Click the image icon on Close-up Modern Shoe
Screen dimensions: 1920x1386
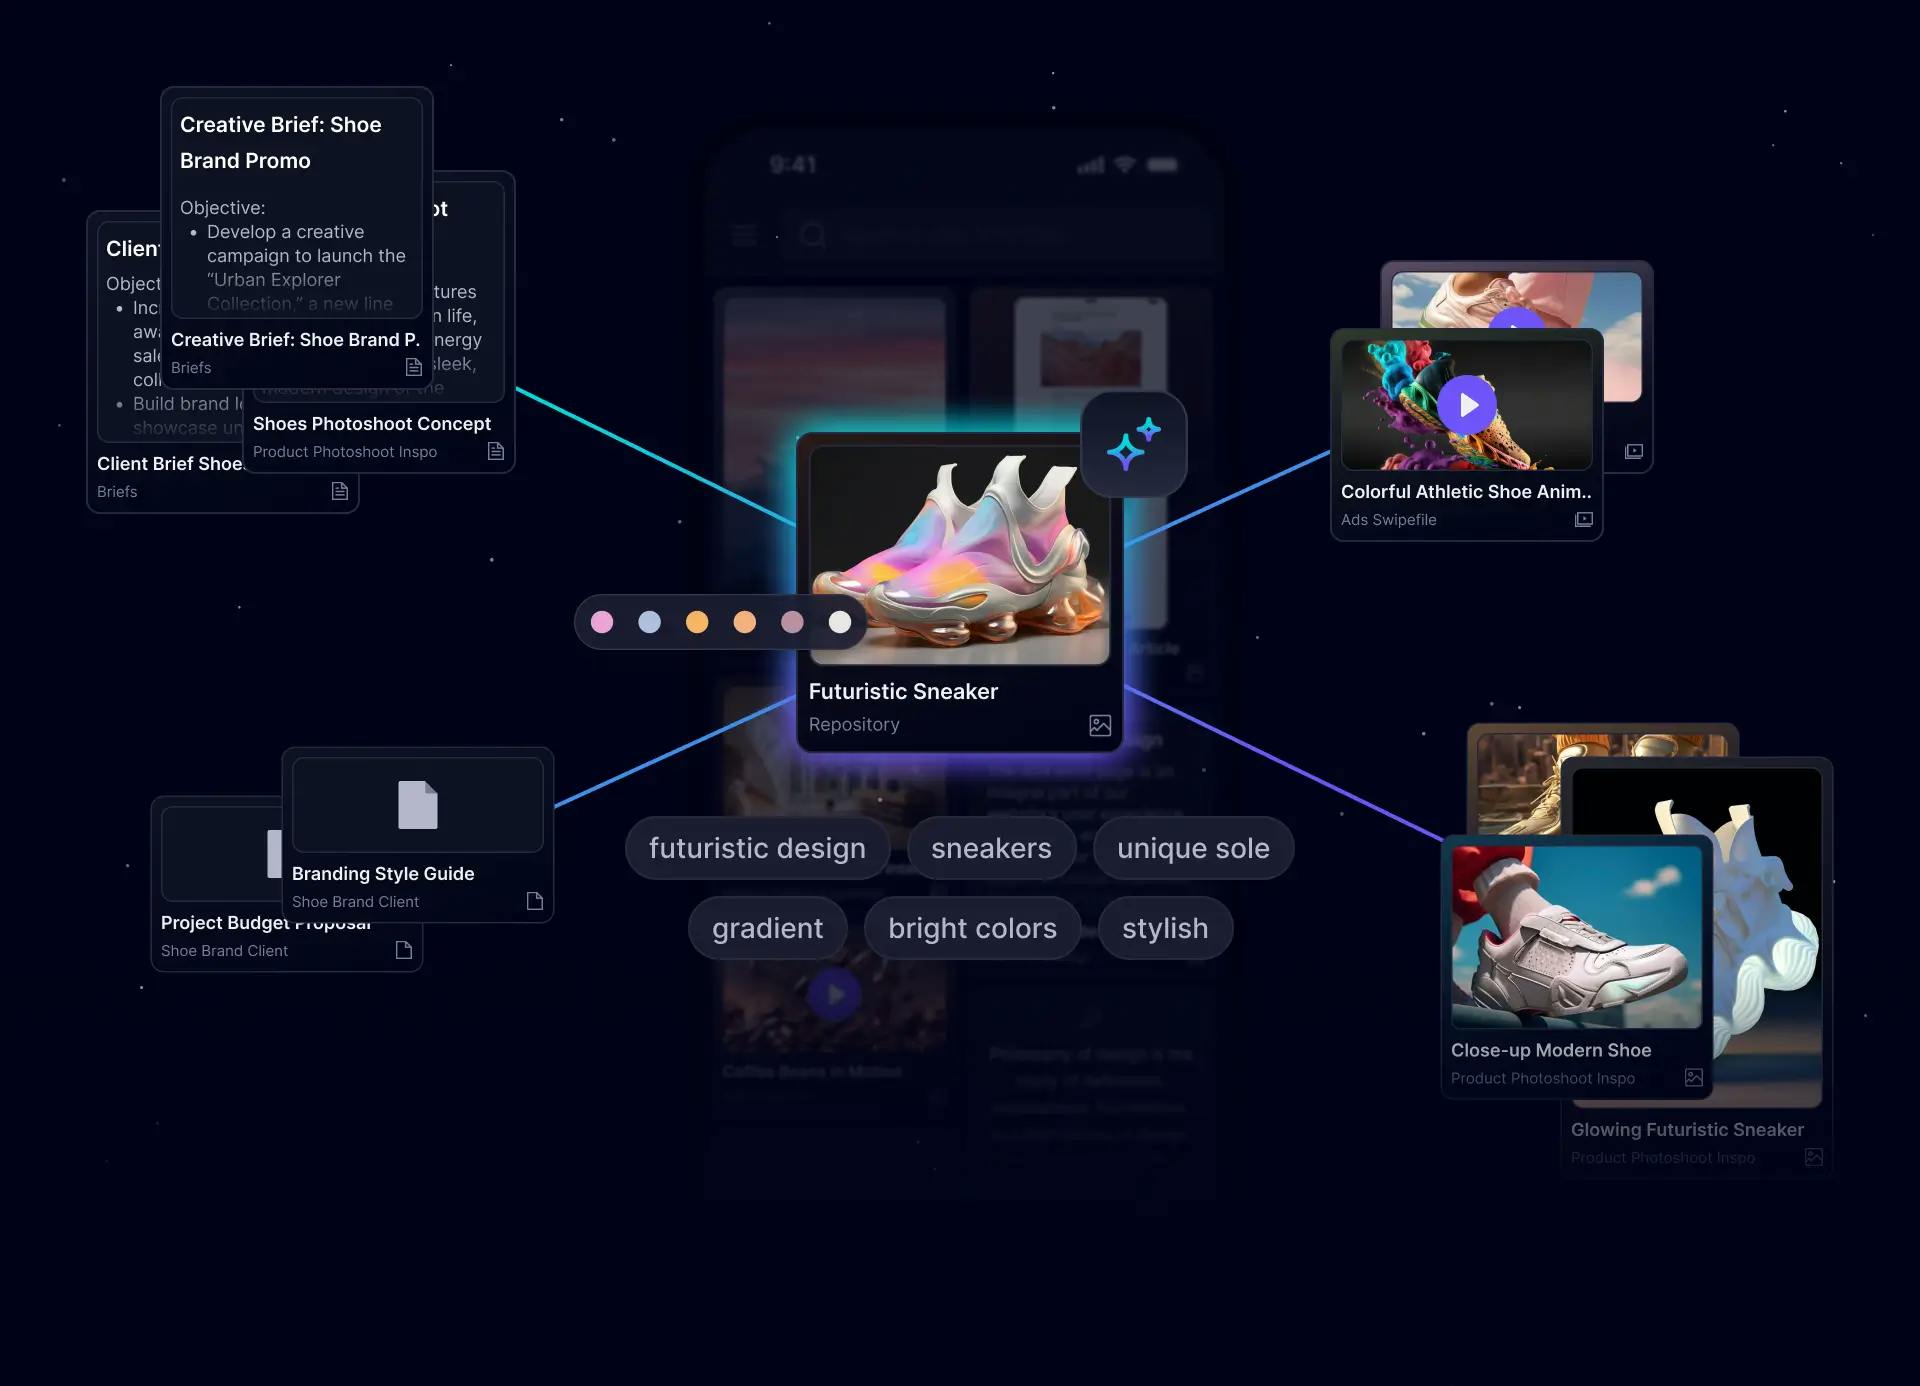click(1692, 1076)
